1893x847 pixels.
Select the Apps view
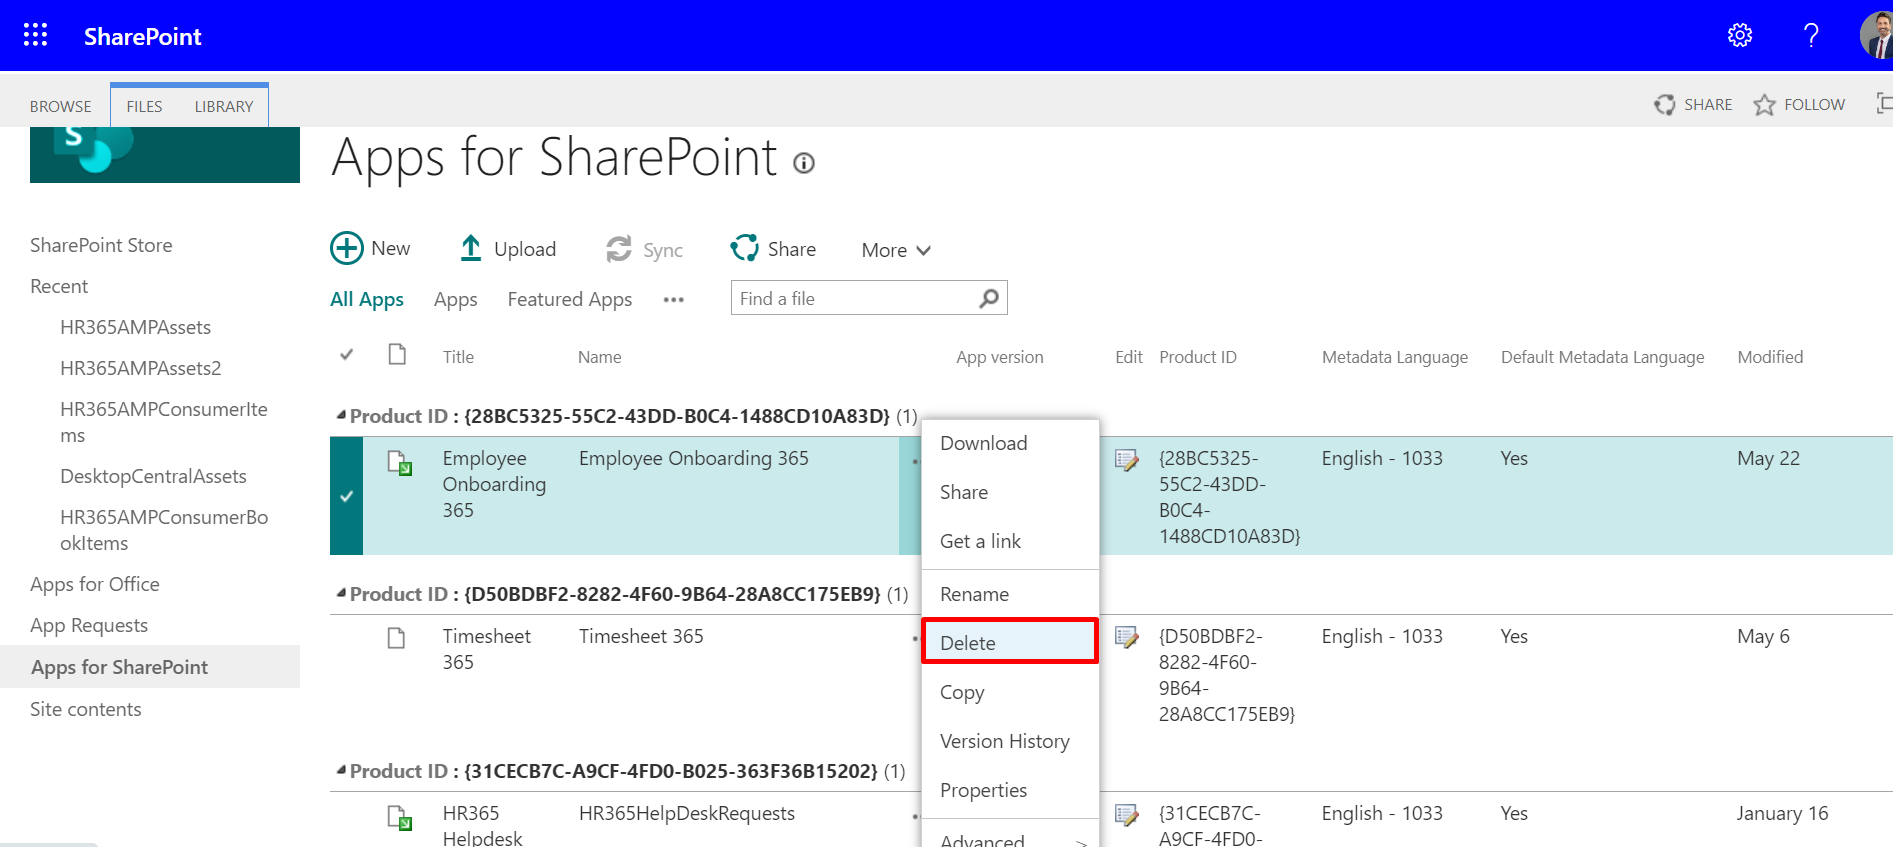pyautogui.click(x=455, y=299)
